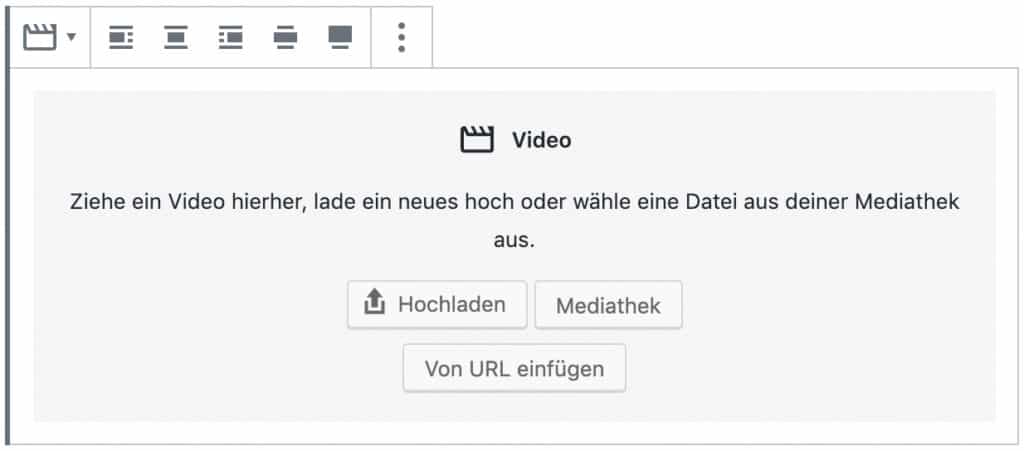
Task: Click the Video heading clapperboard icon
Action: [x=477, y=140]
